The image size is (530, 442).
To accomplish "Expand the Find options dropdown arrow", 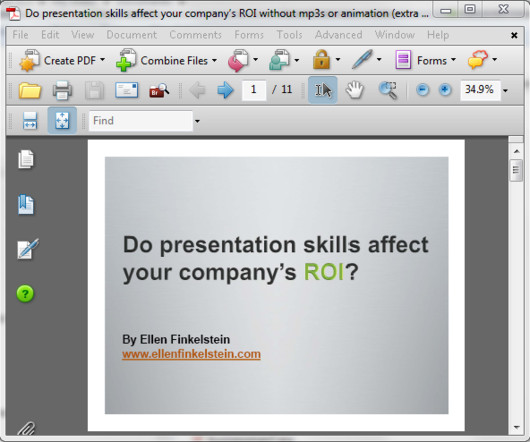I will (197, 121).
